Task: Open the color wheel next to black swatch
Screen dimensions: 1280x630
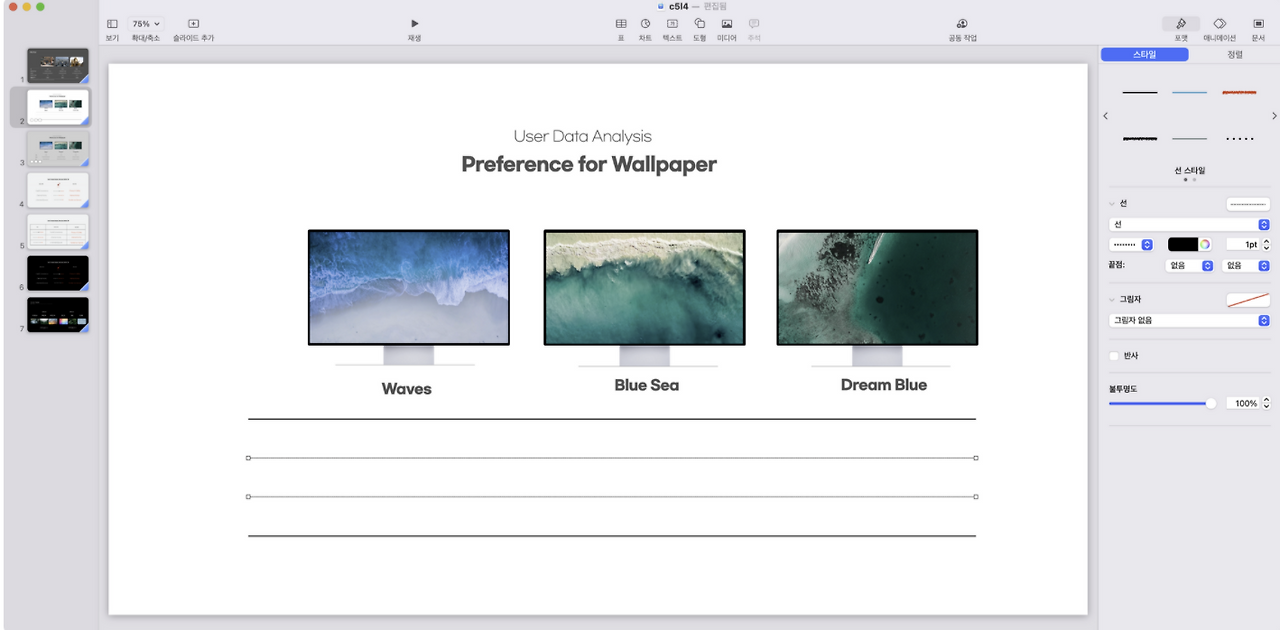Action: pyautogui.click(x=1205, y=244)
